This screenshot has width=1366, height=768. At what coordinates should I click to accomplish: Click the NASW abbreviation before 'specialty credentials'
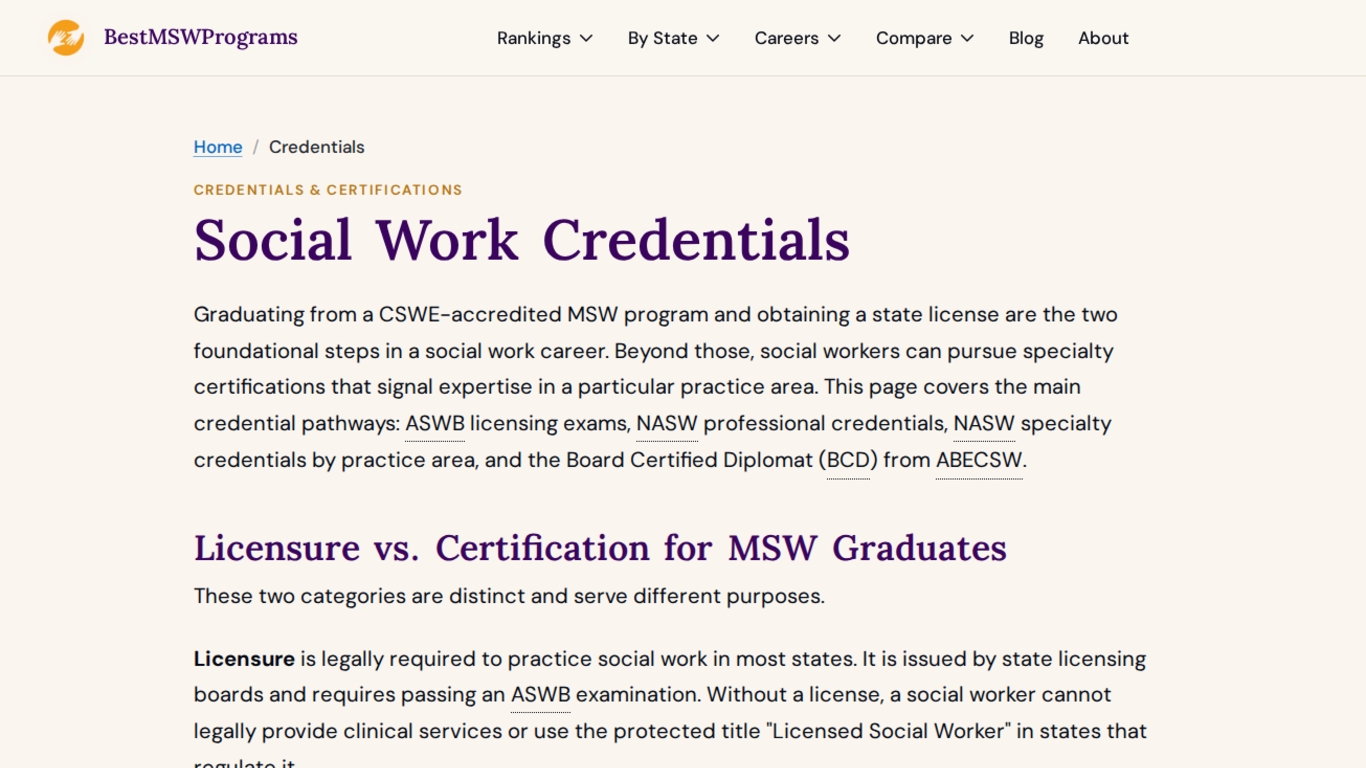coord(984,423)
